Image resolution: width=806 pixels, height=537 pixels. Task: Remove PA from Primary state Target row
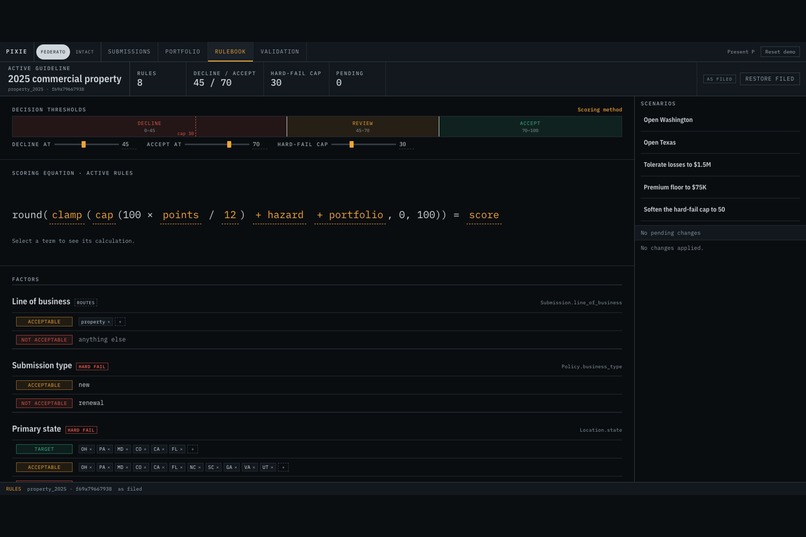click(x=108, y=449)
